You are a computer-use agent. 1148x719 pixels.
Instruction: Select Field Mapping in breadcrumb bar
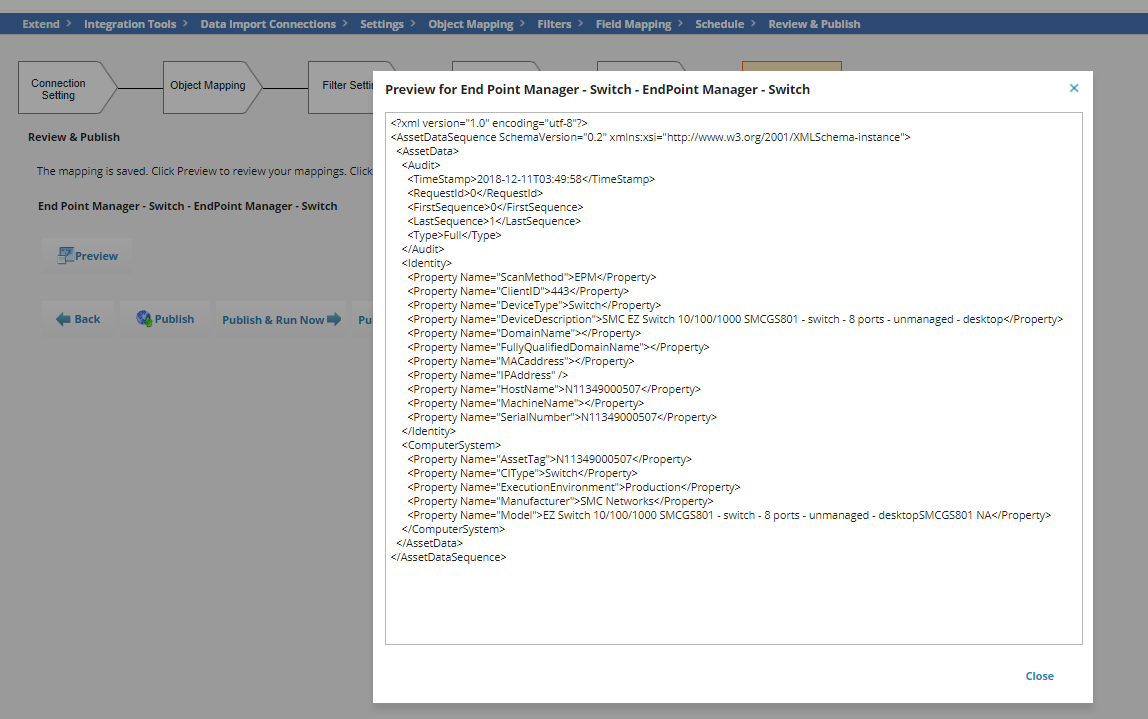pos(633,24)
